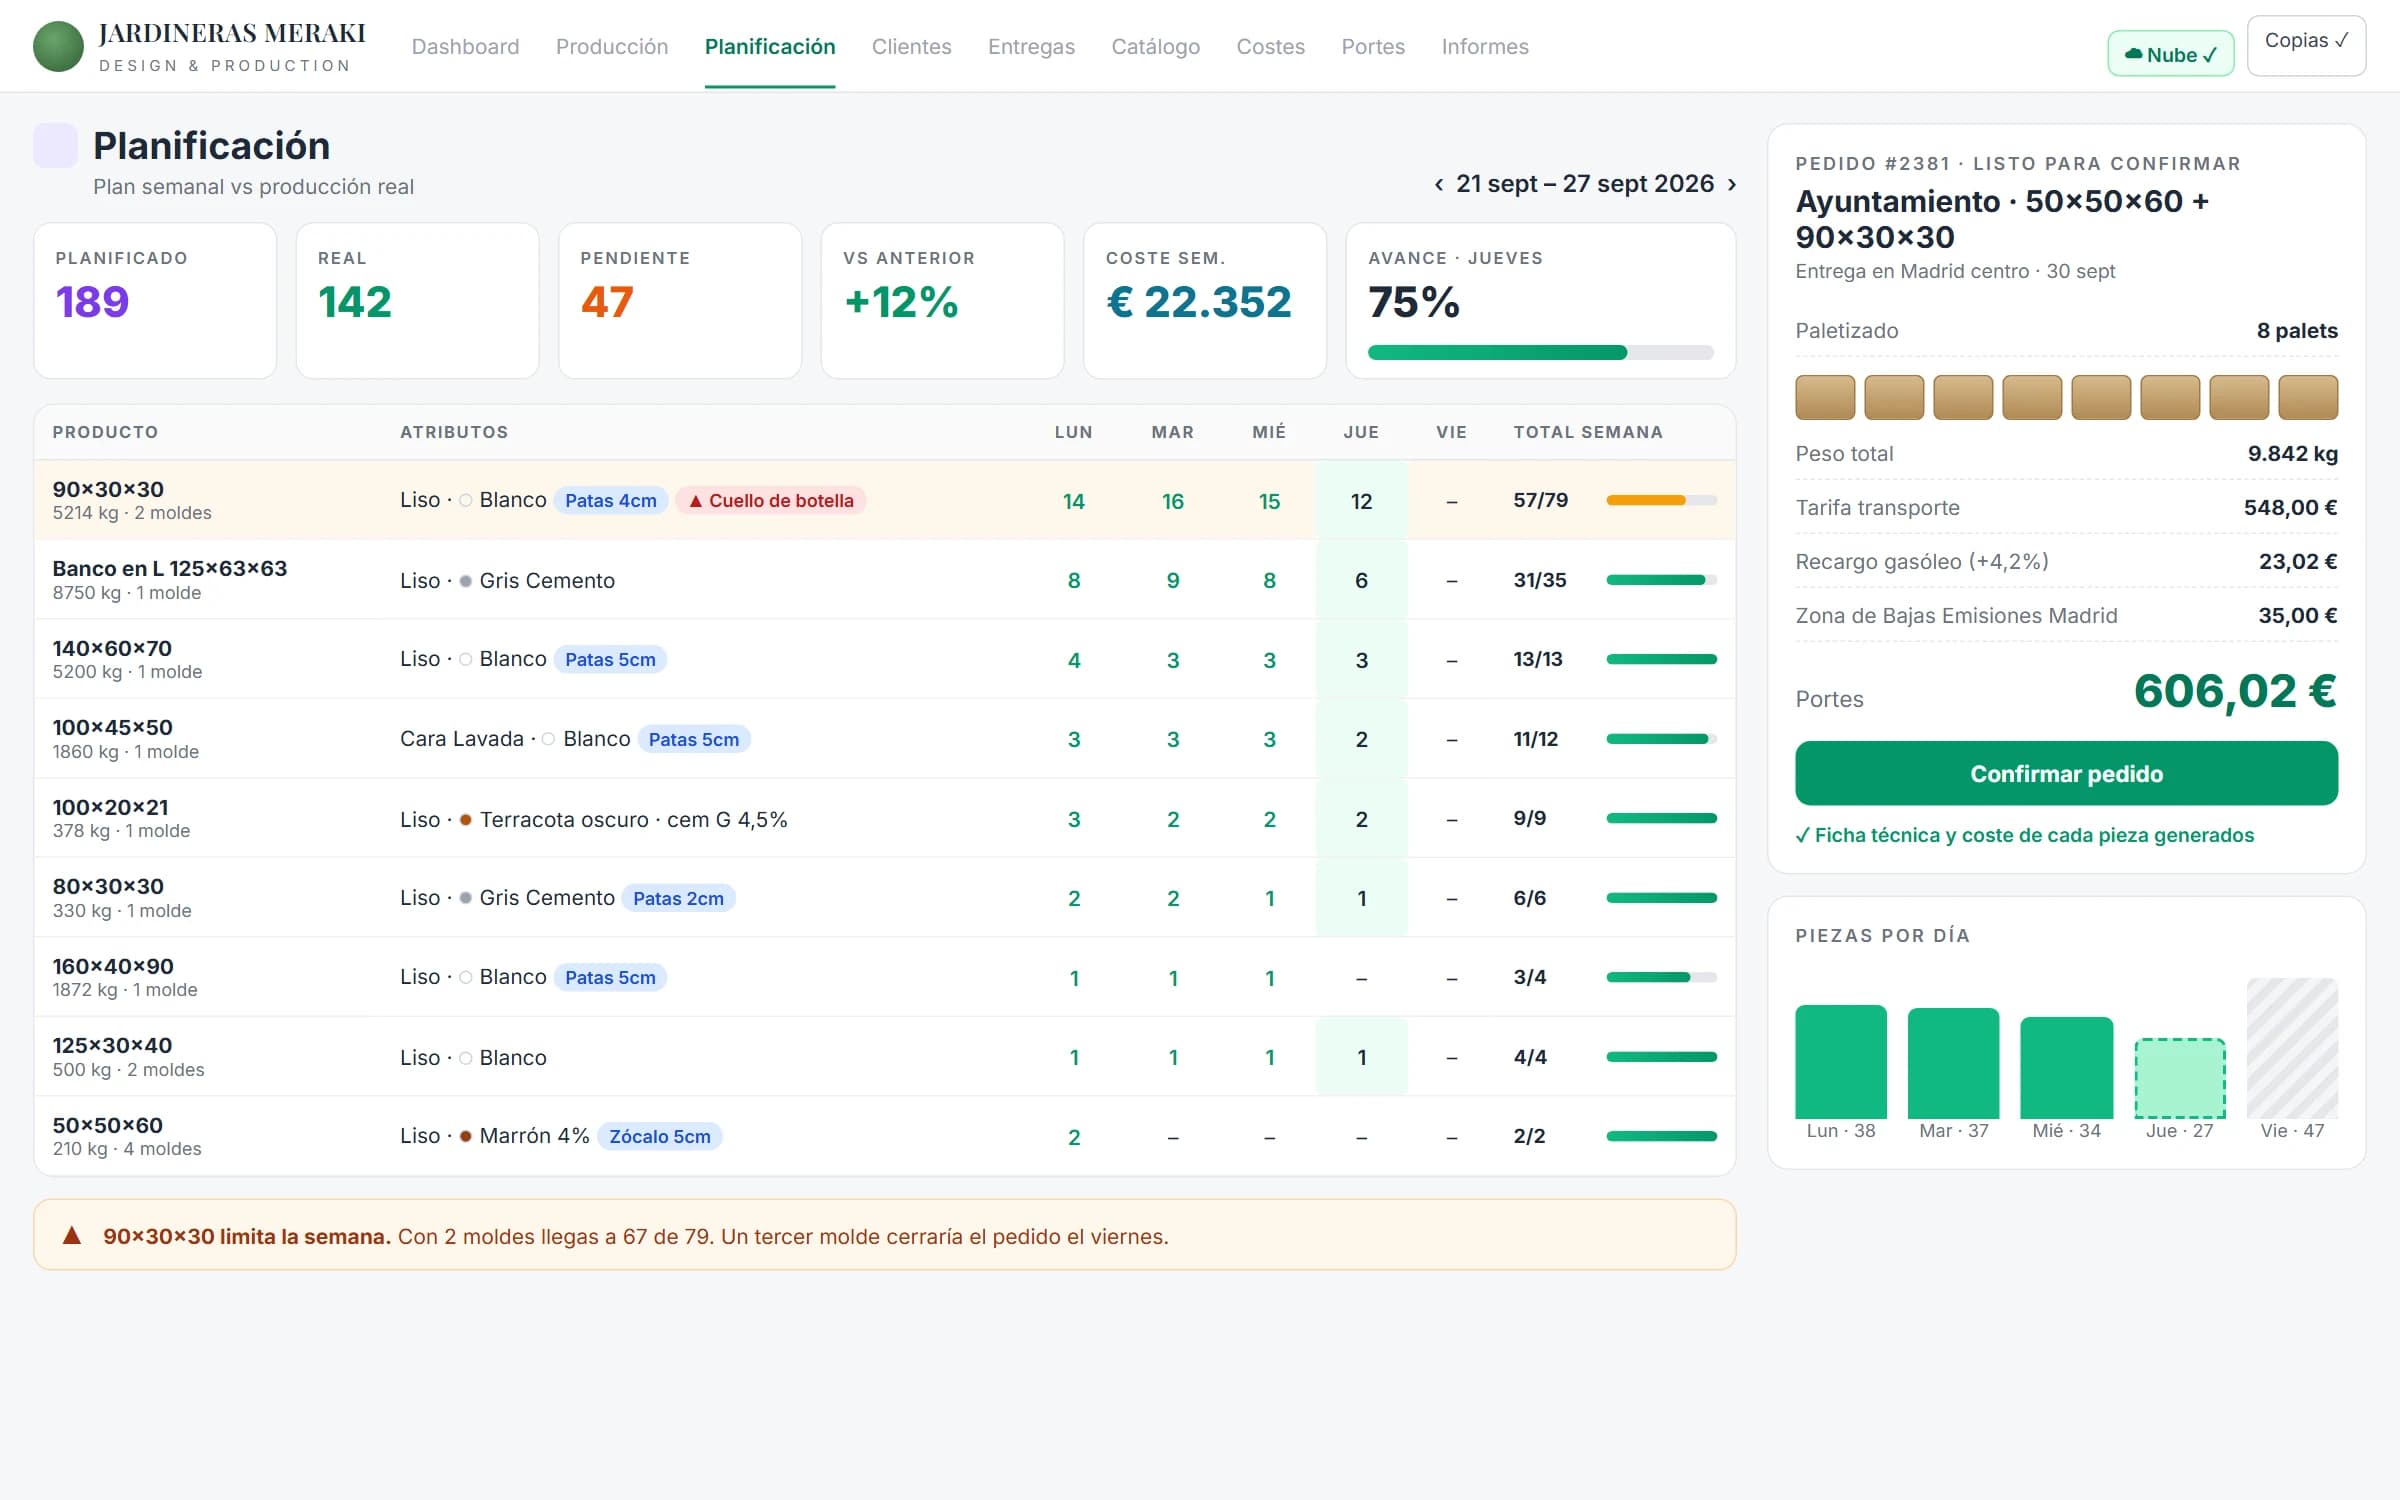Click the Nube cloud sync badge
This screenshot has width=2400, height=1500.
[2170, 54]
